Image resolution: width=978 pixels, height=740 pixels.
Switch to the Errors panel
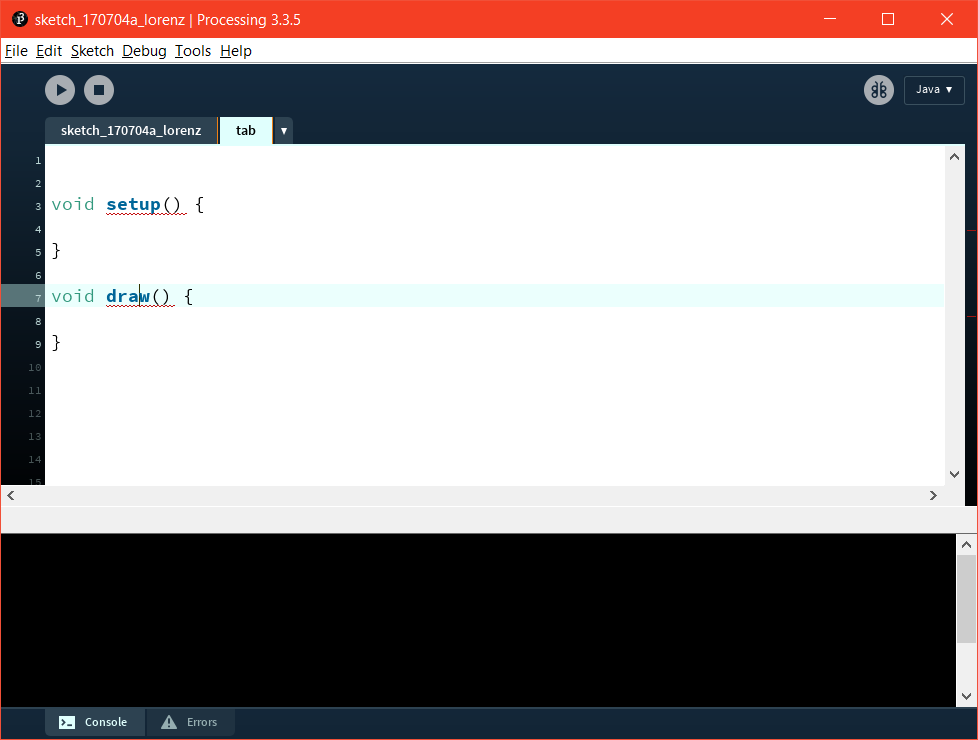pyautogui.click(x=190, y=722)
